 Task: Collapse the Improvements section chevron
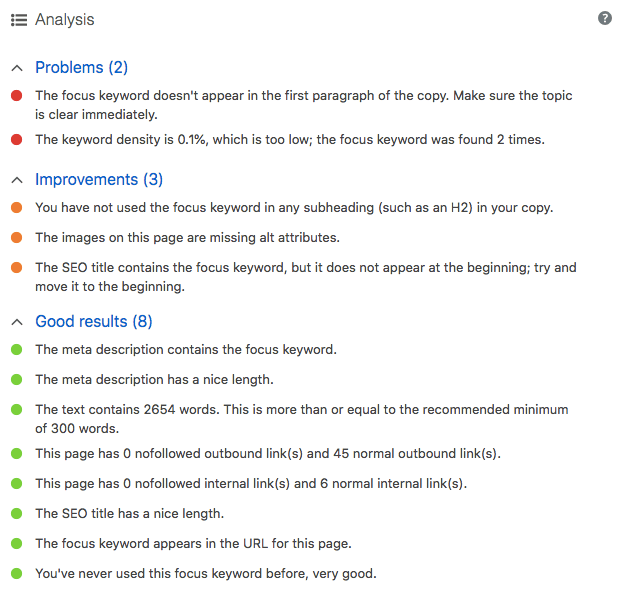tap(16, 180)
